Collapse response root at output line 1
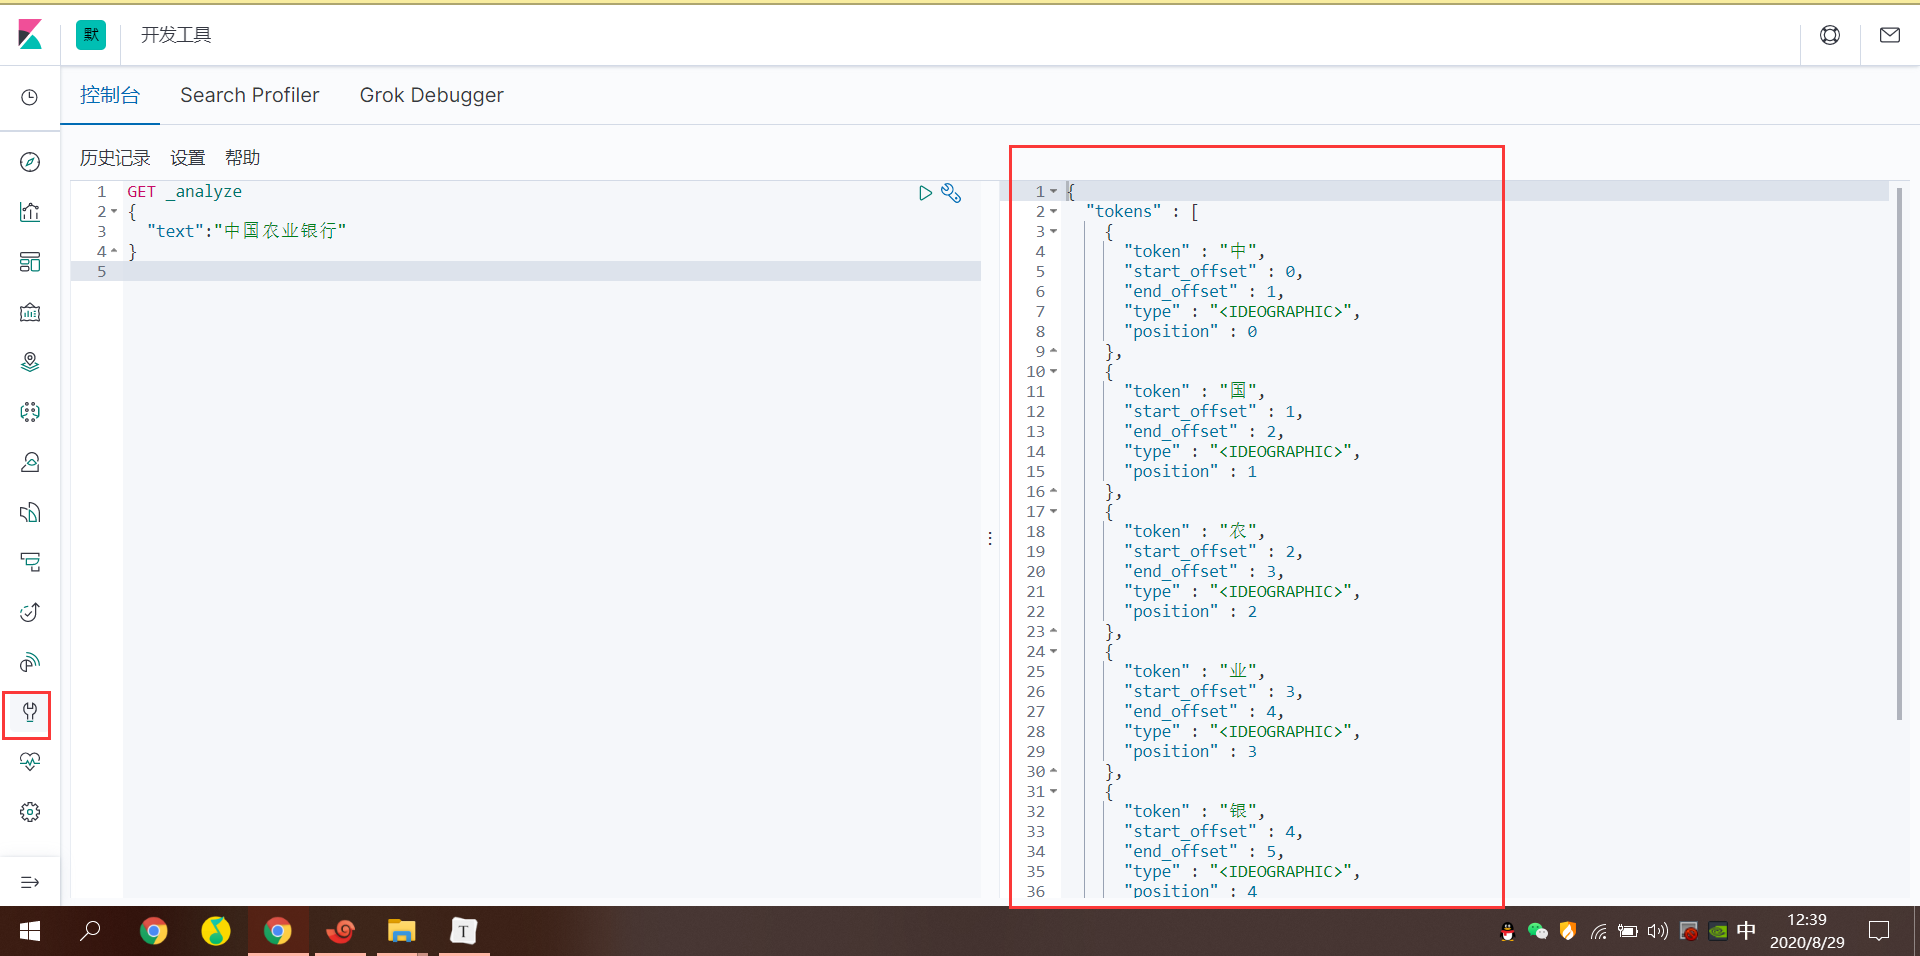 pyautogui.click(x=1053, y=191)
